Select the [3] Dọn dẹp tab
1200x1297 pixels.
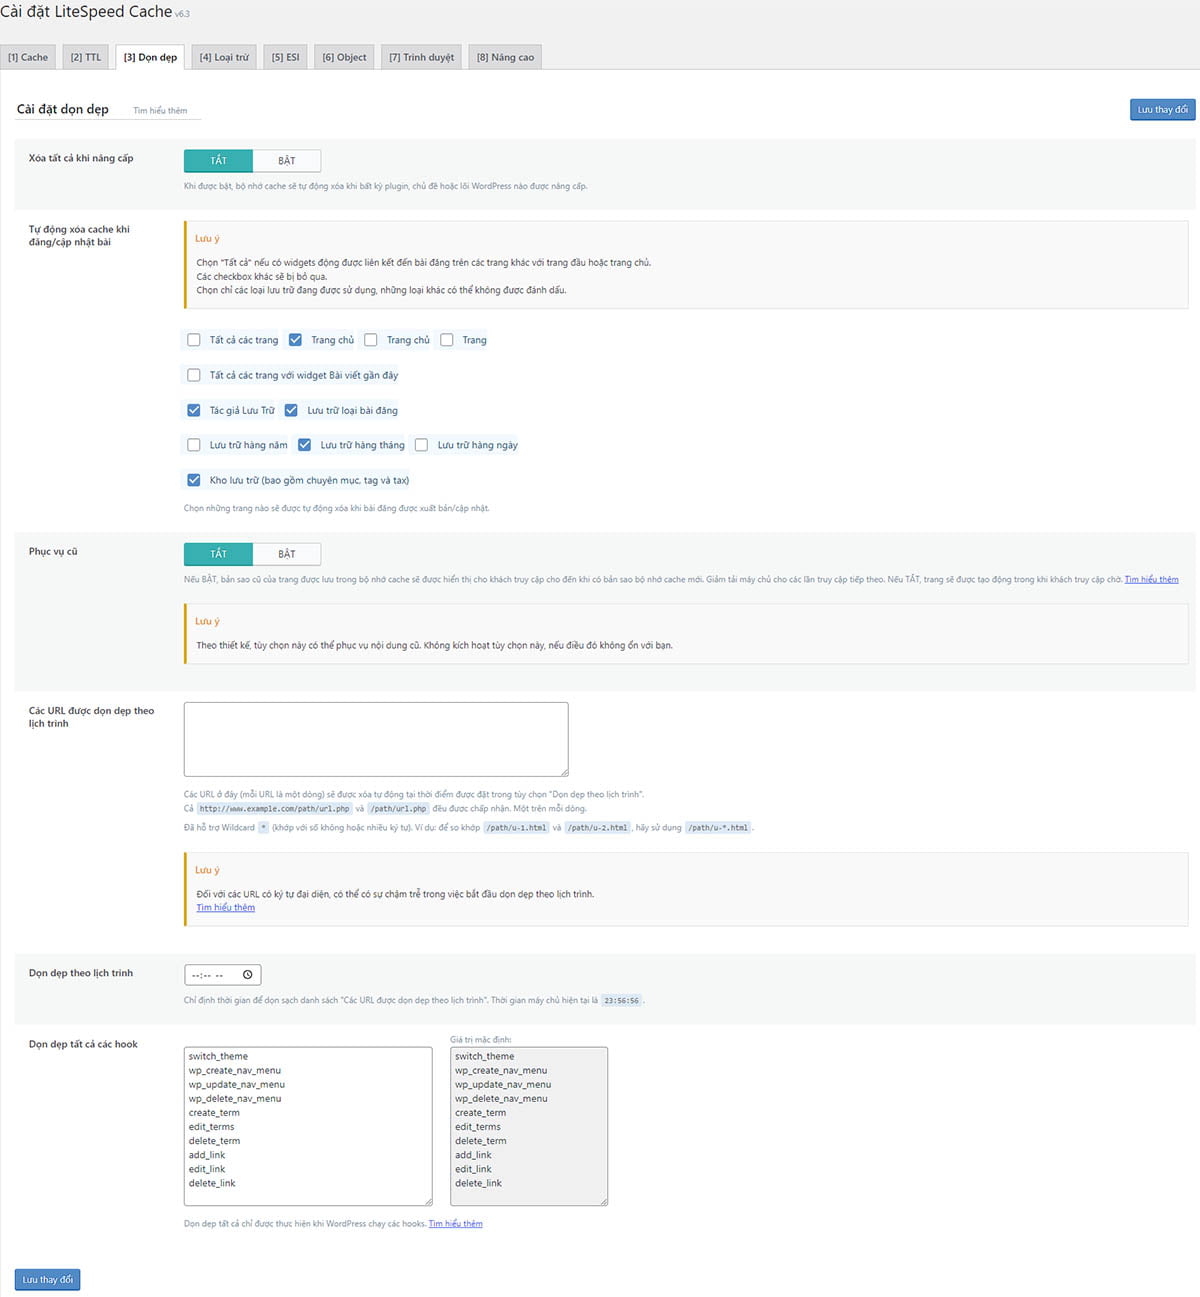(x=150, y=57)
